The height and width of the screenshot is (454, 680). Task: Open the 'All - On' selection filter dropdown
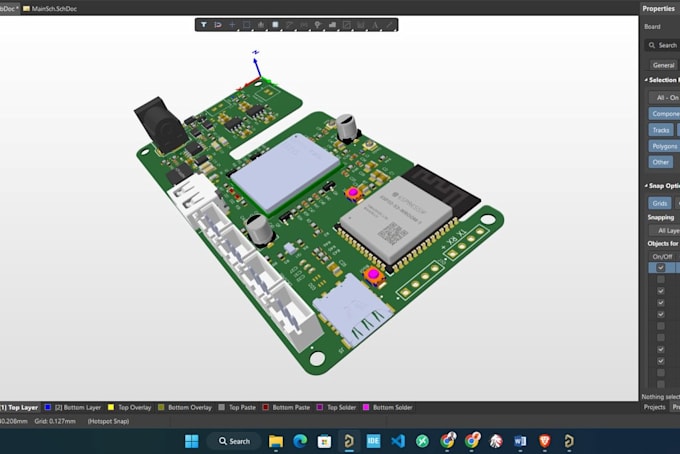point(664,98)
